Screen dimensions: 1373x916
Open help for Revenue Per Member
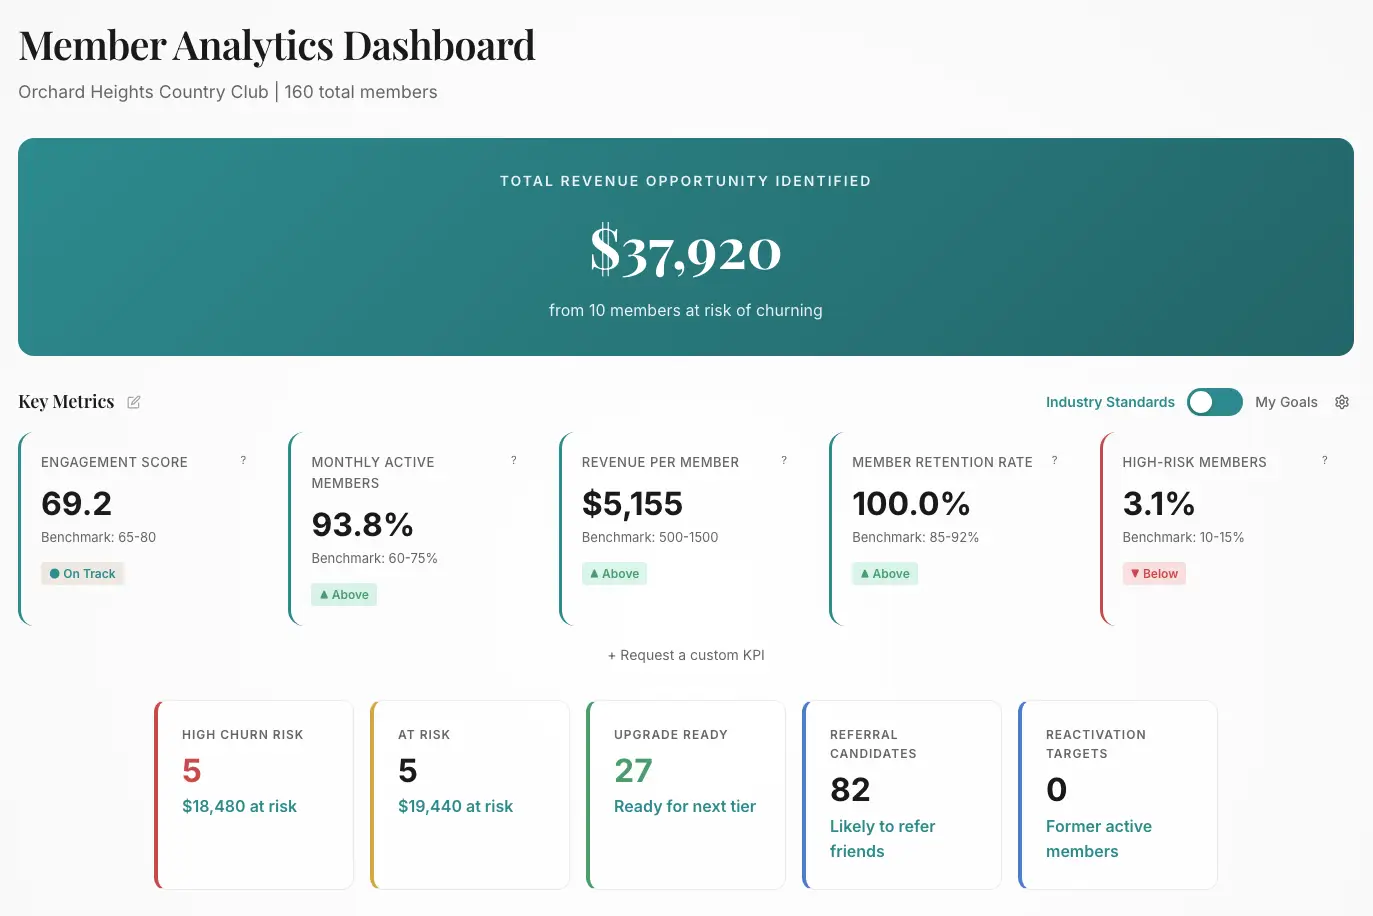(x=783, y=460)
